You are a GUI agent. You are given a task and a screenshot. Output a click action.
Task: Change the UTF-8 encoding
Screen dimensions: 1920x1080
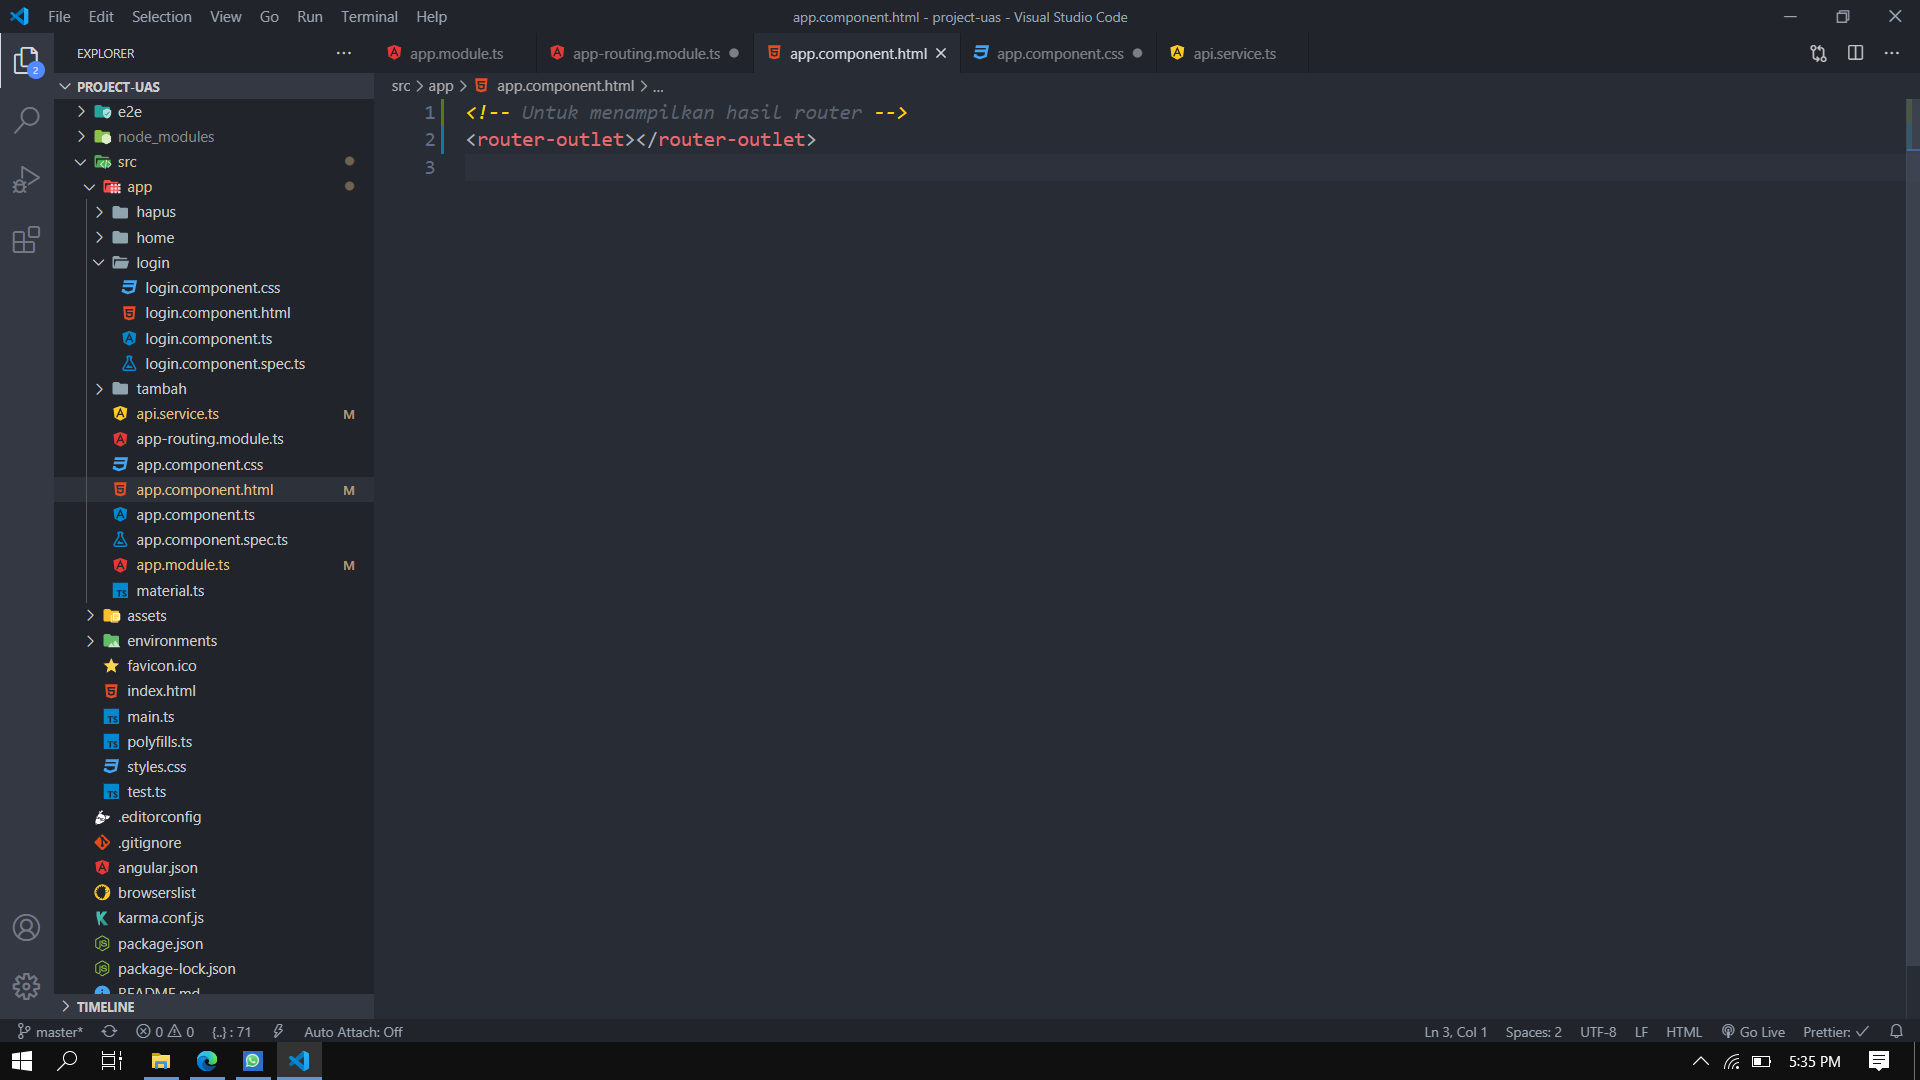point(1598,1032)
